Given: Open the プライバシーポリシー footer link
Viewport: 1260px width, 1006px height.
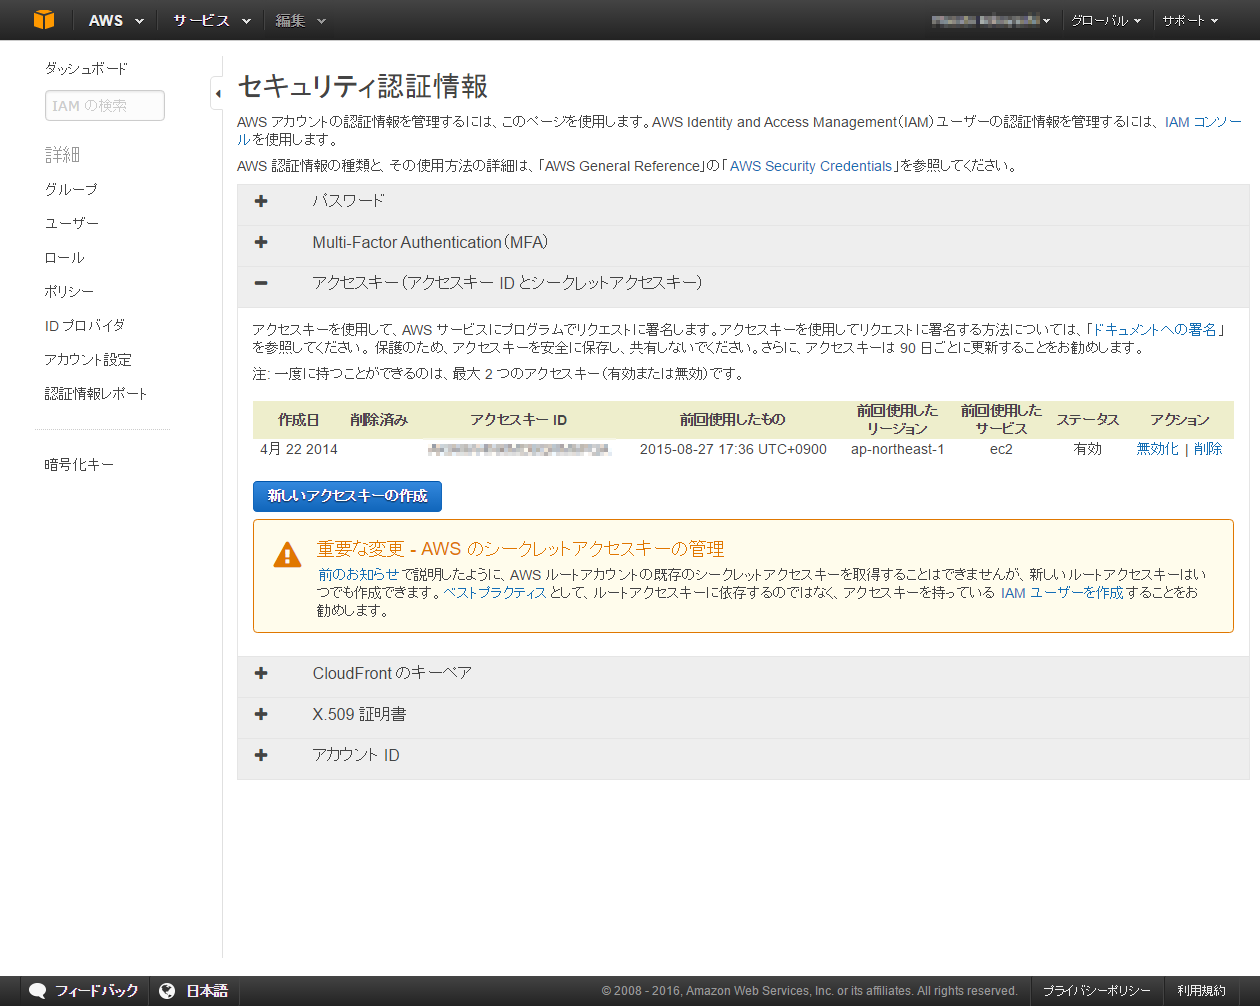Looking at the screenshot, I should click(1097, 991).
